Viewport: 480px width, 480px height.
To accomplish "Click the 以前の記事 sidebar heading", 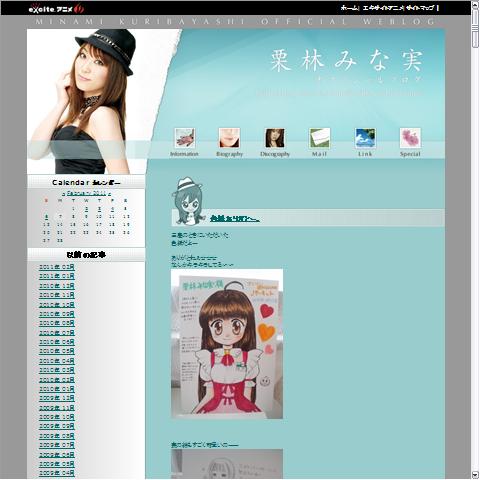I will pos(86,255).
